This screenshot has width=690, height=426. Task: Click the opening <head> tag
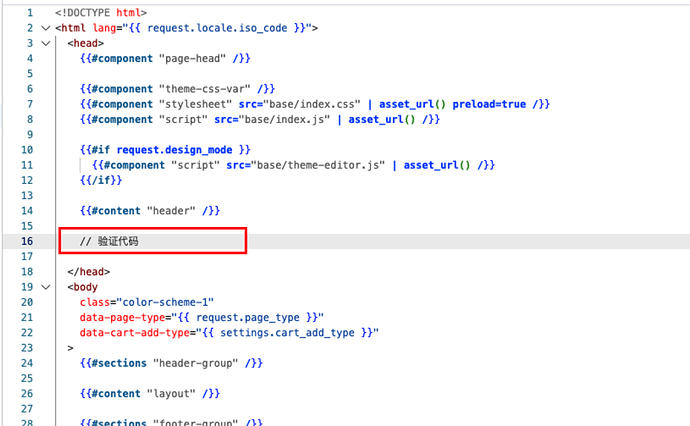85,43
